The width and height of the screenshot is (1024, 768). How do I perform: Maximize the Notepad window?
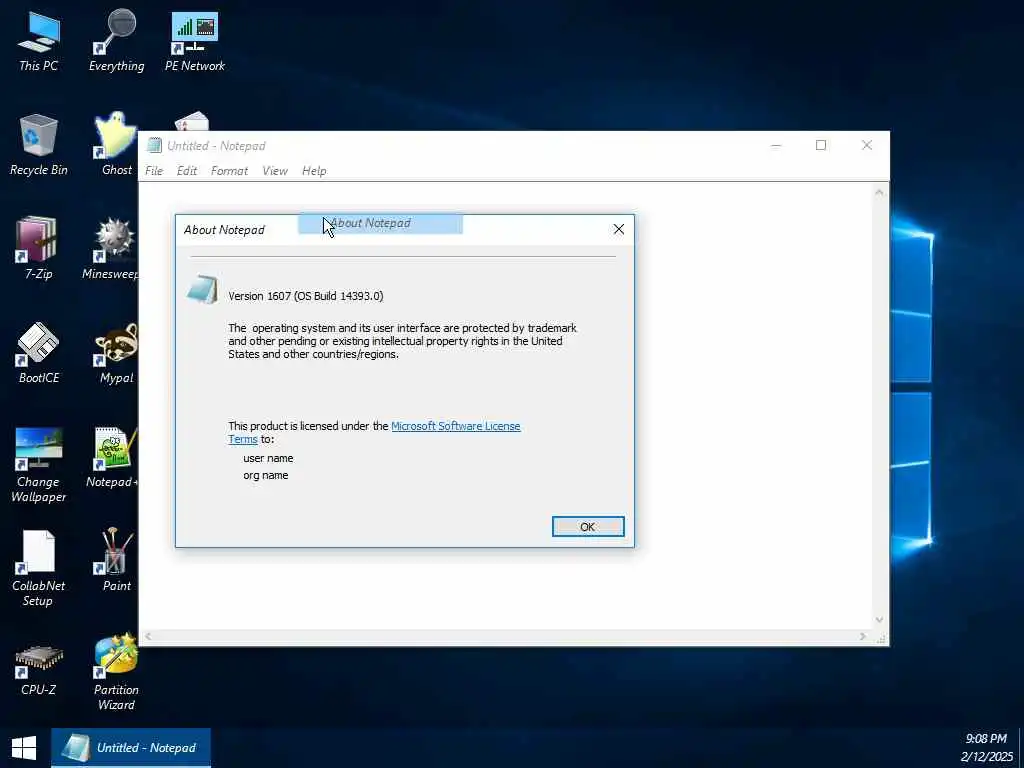click(821, 145)
